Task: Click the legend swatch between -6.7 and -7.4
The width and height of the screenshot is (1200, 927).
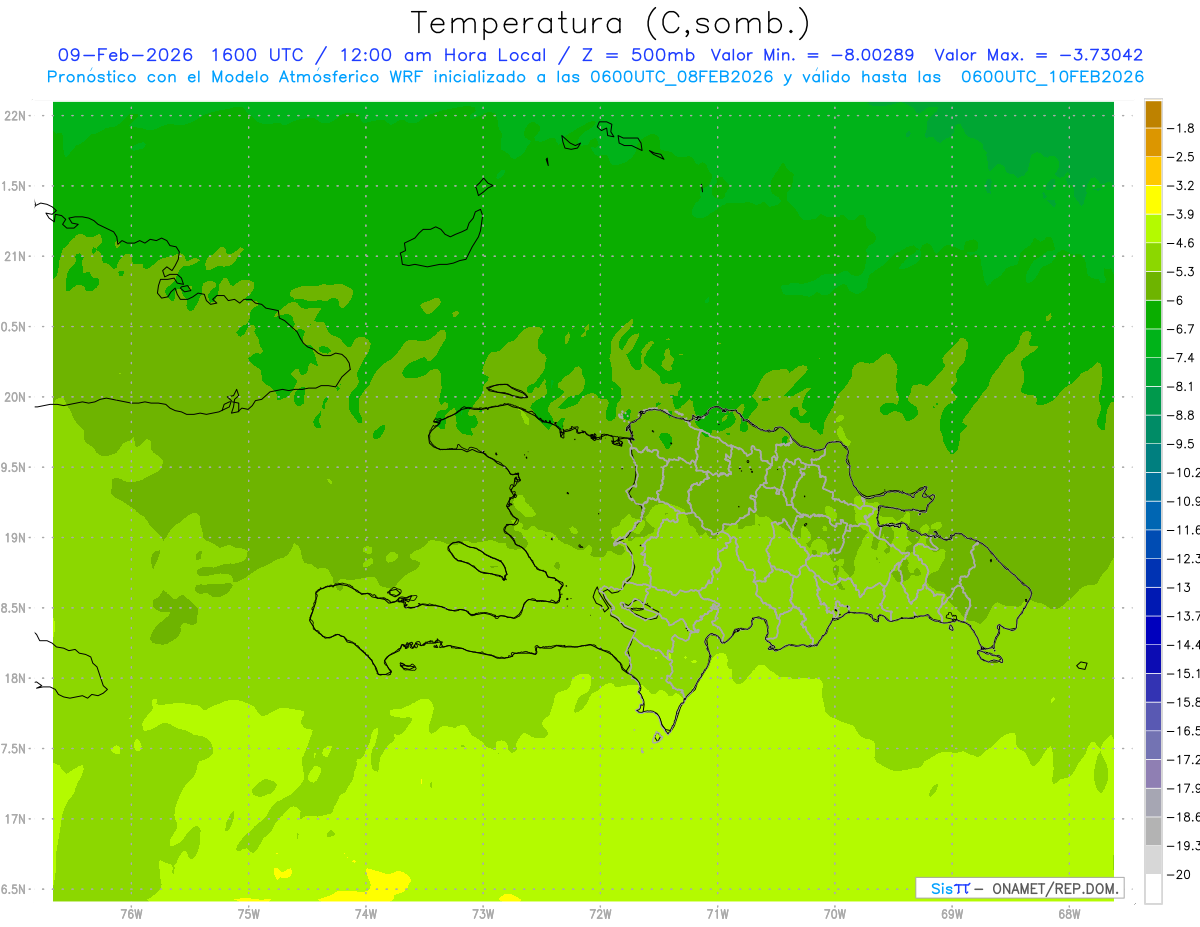Action: point(1153,343)
